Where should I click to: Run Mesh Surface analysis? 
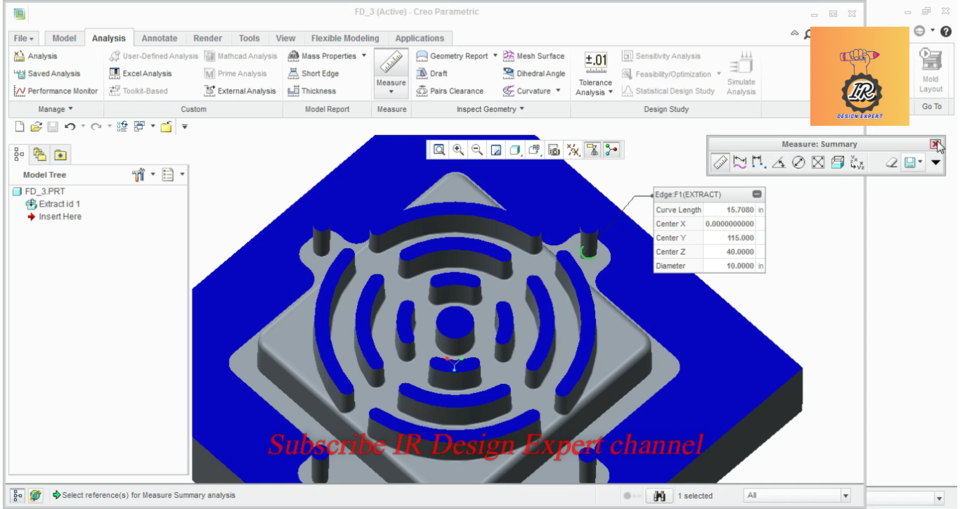[534, 56]
